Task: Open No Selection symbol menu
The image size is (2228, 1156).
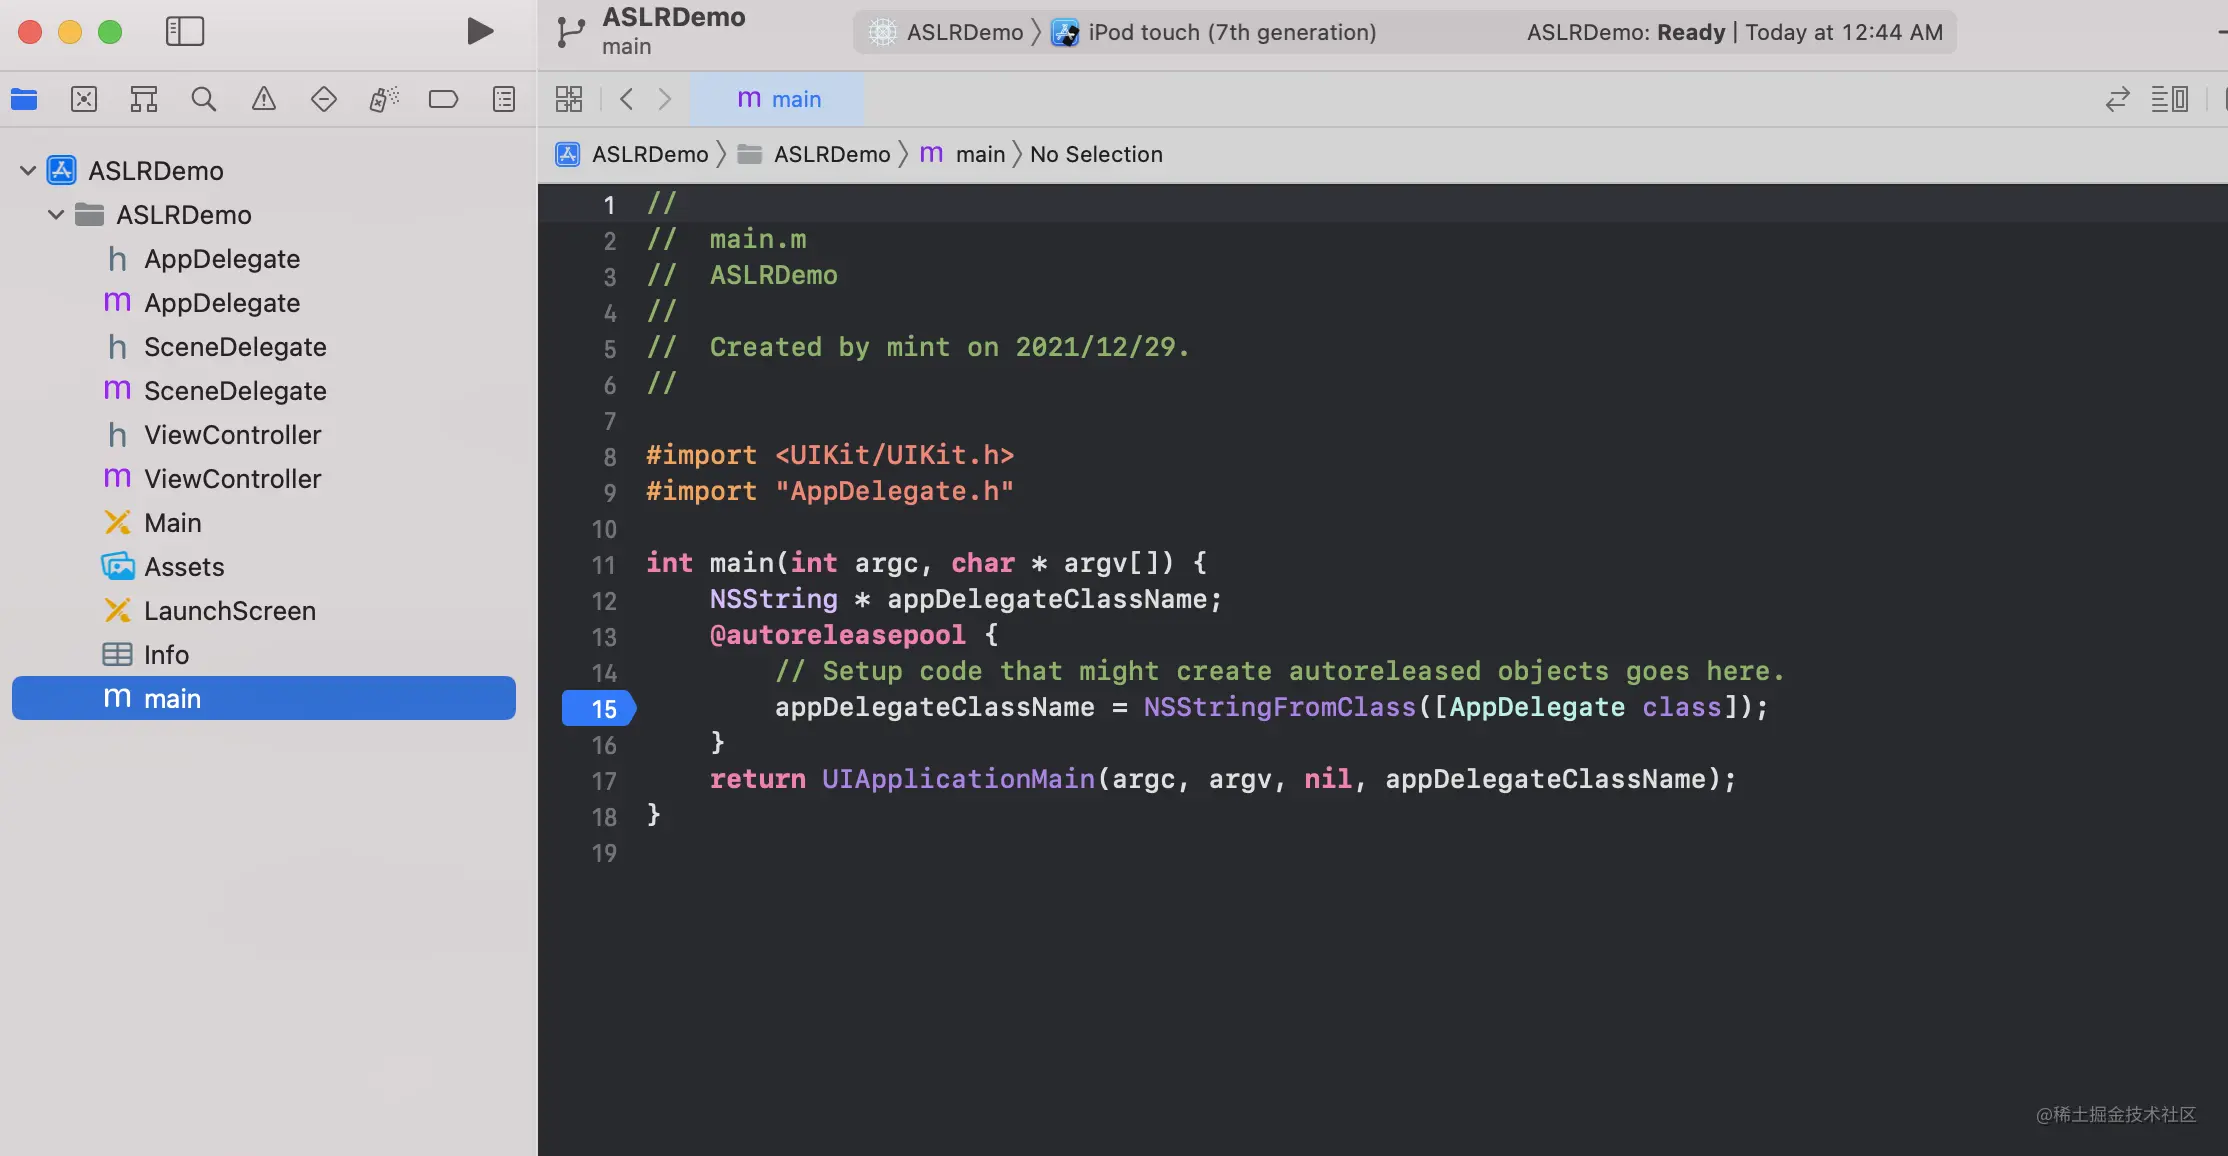Action: coord(1096,154)
